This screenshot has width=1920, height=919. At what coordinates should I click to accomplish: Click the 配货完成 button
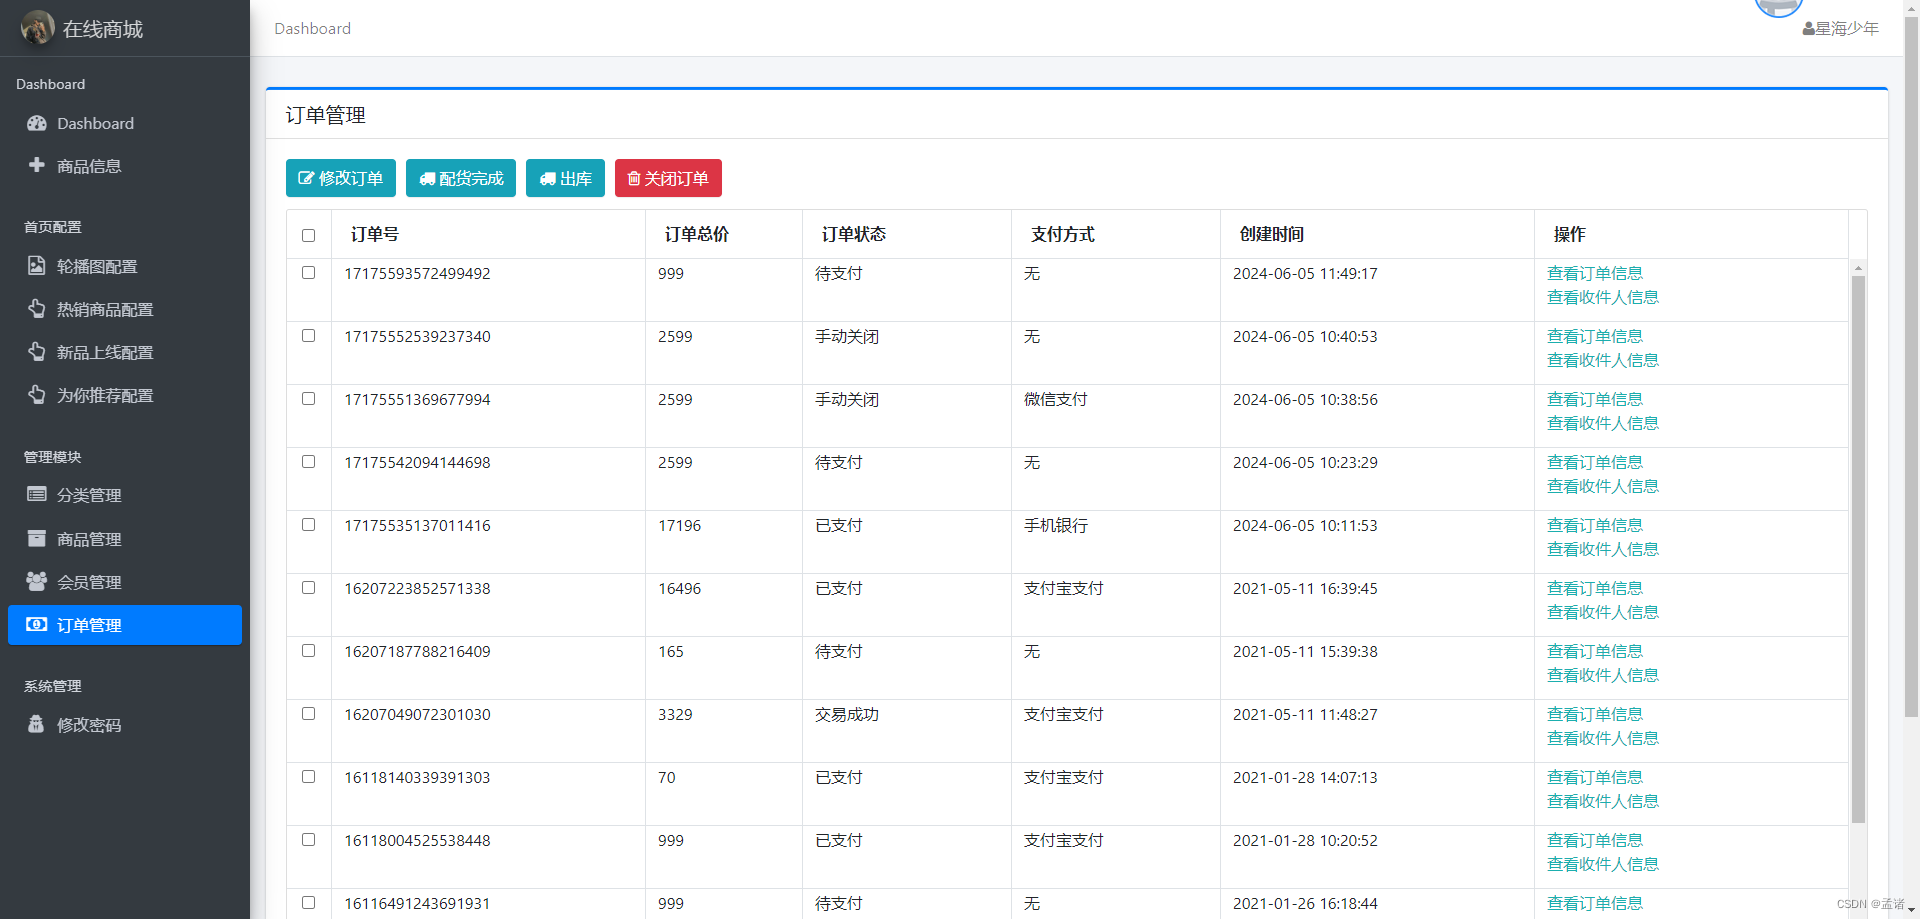pos(461,178)
